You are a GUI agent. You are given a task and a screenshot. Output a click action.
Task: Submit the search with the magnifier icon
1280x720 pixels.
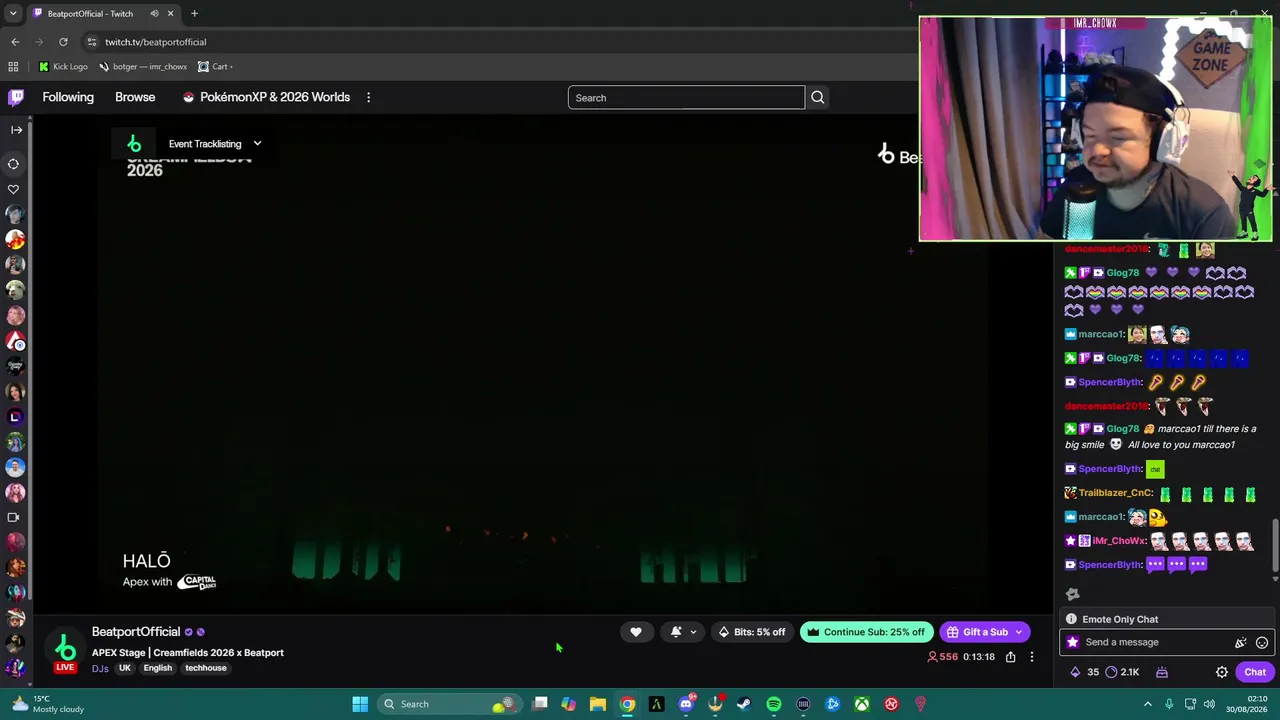click(817, 97)
